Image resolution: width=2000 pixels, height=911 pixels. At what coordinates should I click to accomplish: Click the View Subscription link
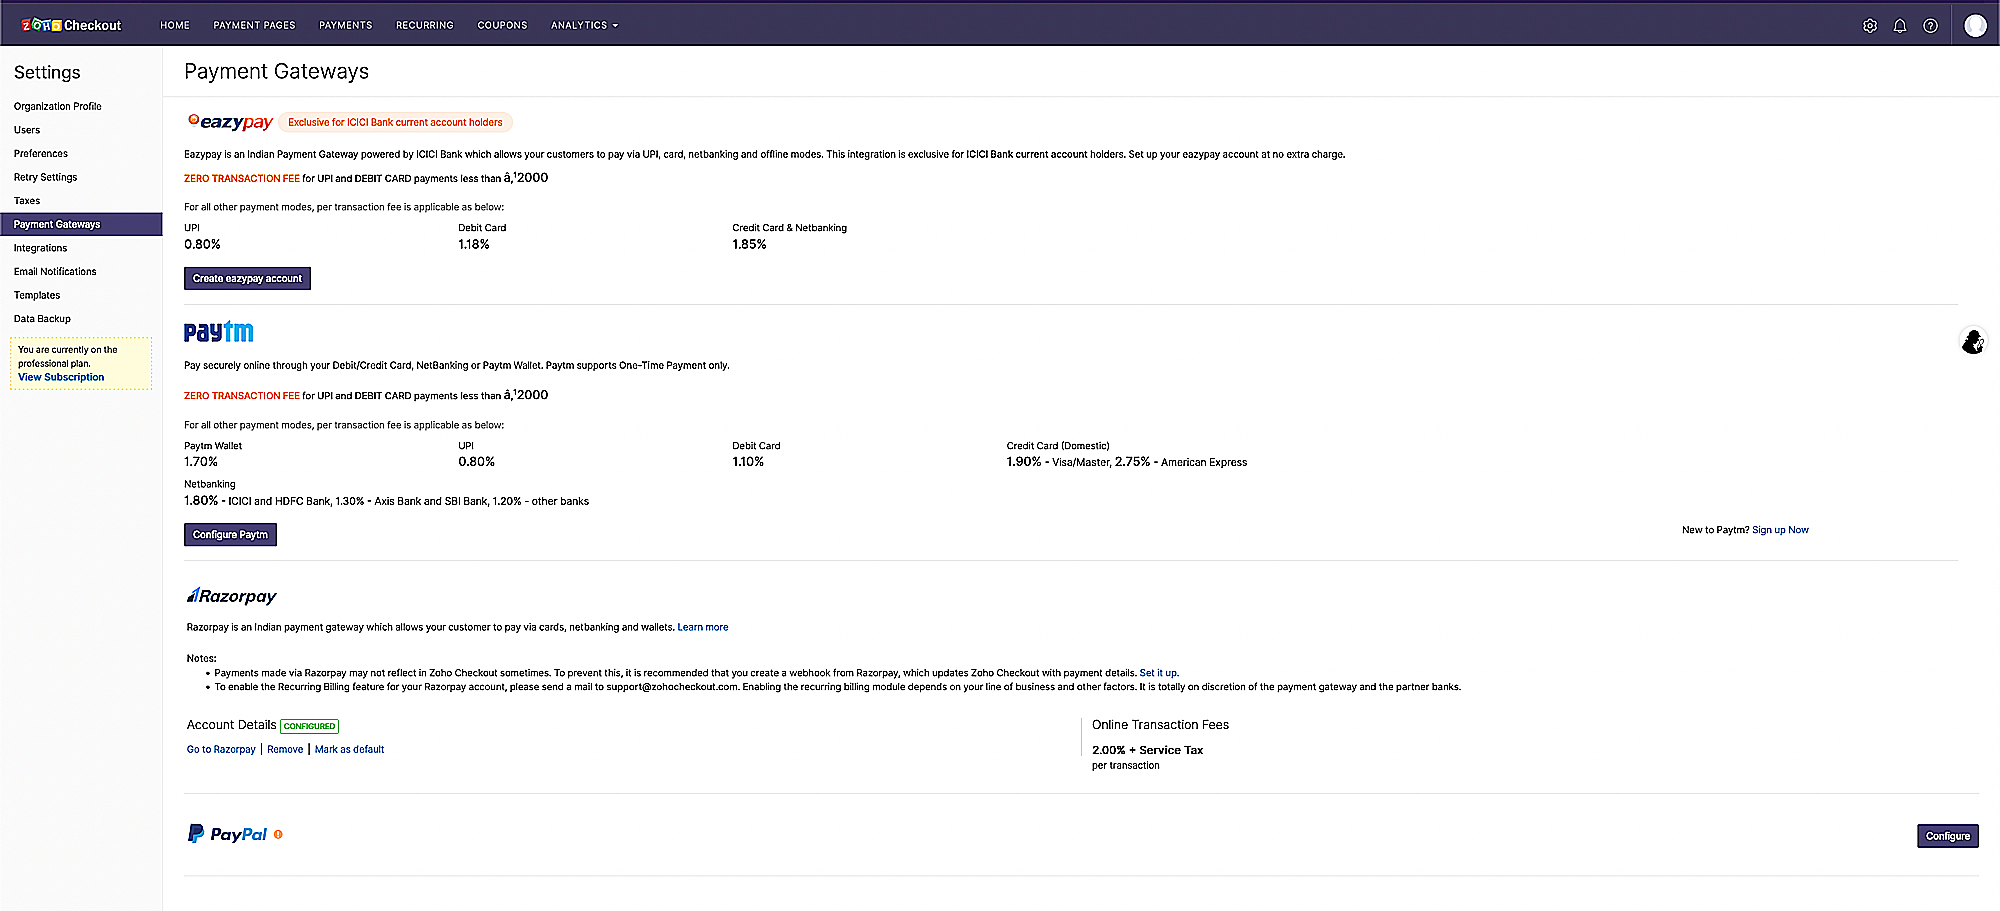click(x=61, y=377)
